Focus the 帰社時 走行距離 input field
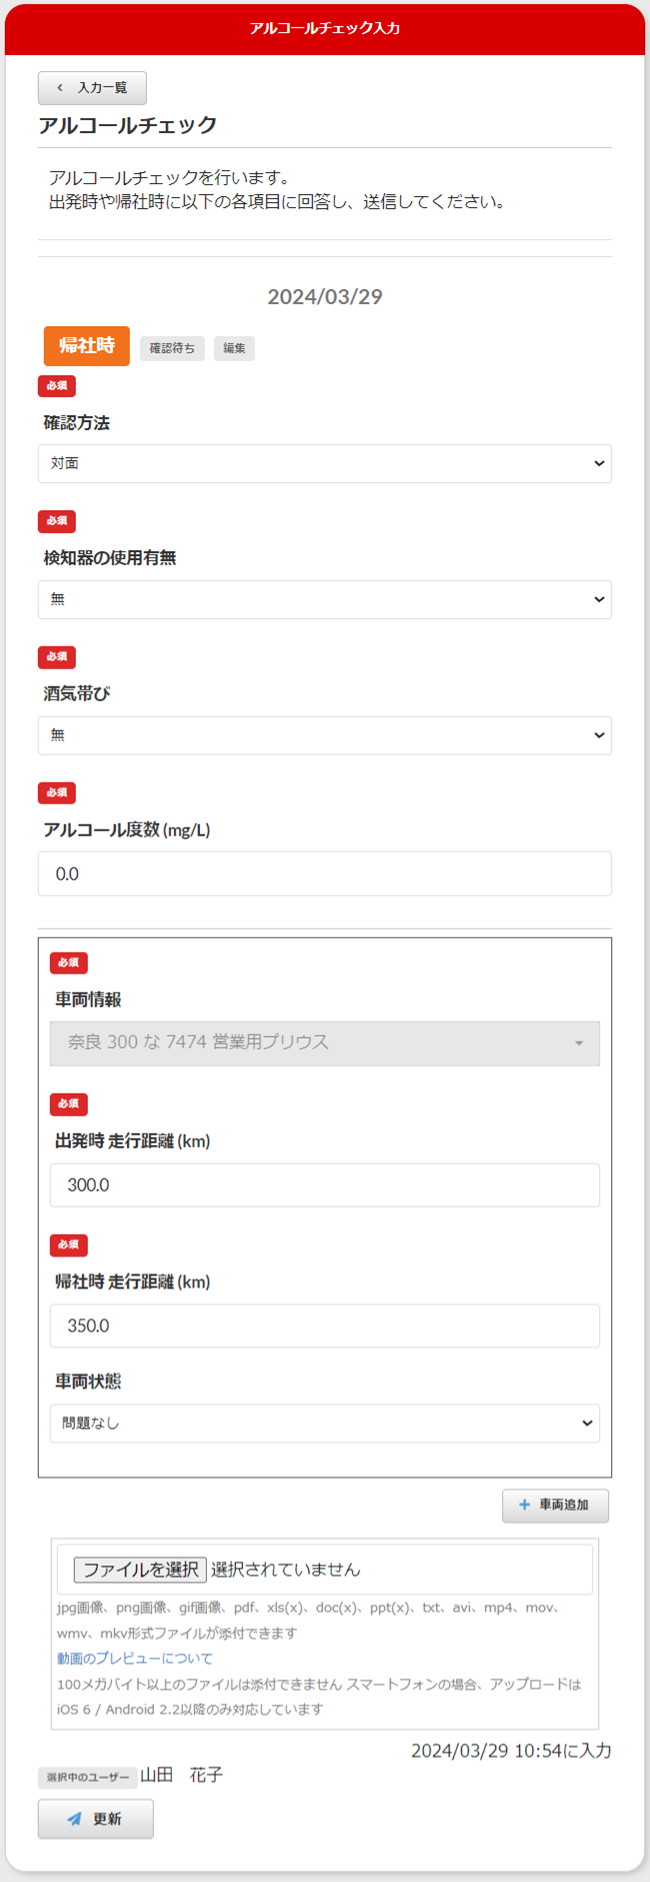This screenshot has height=1882, width=650. pyautogui.click(x=324, y=1326)
